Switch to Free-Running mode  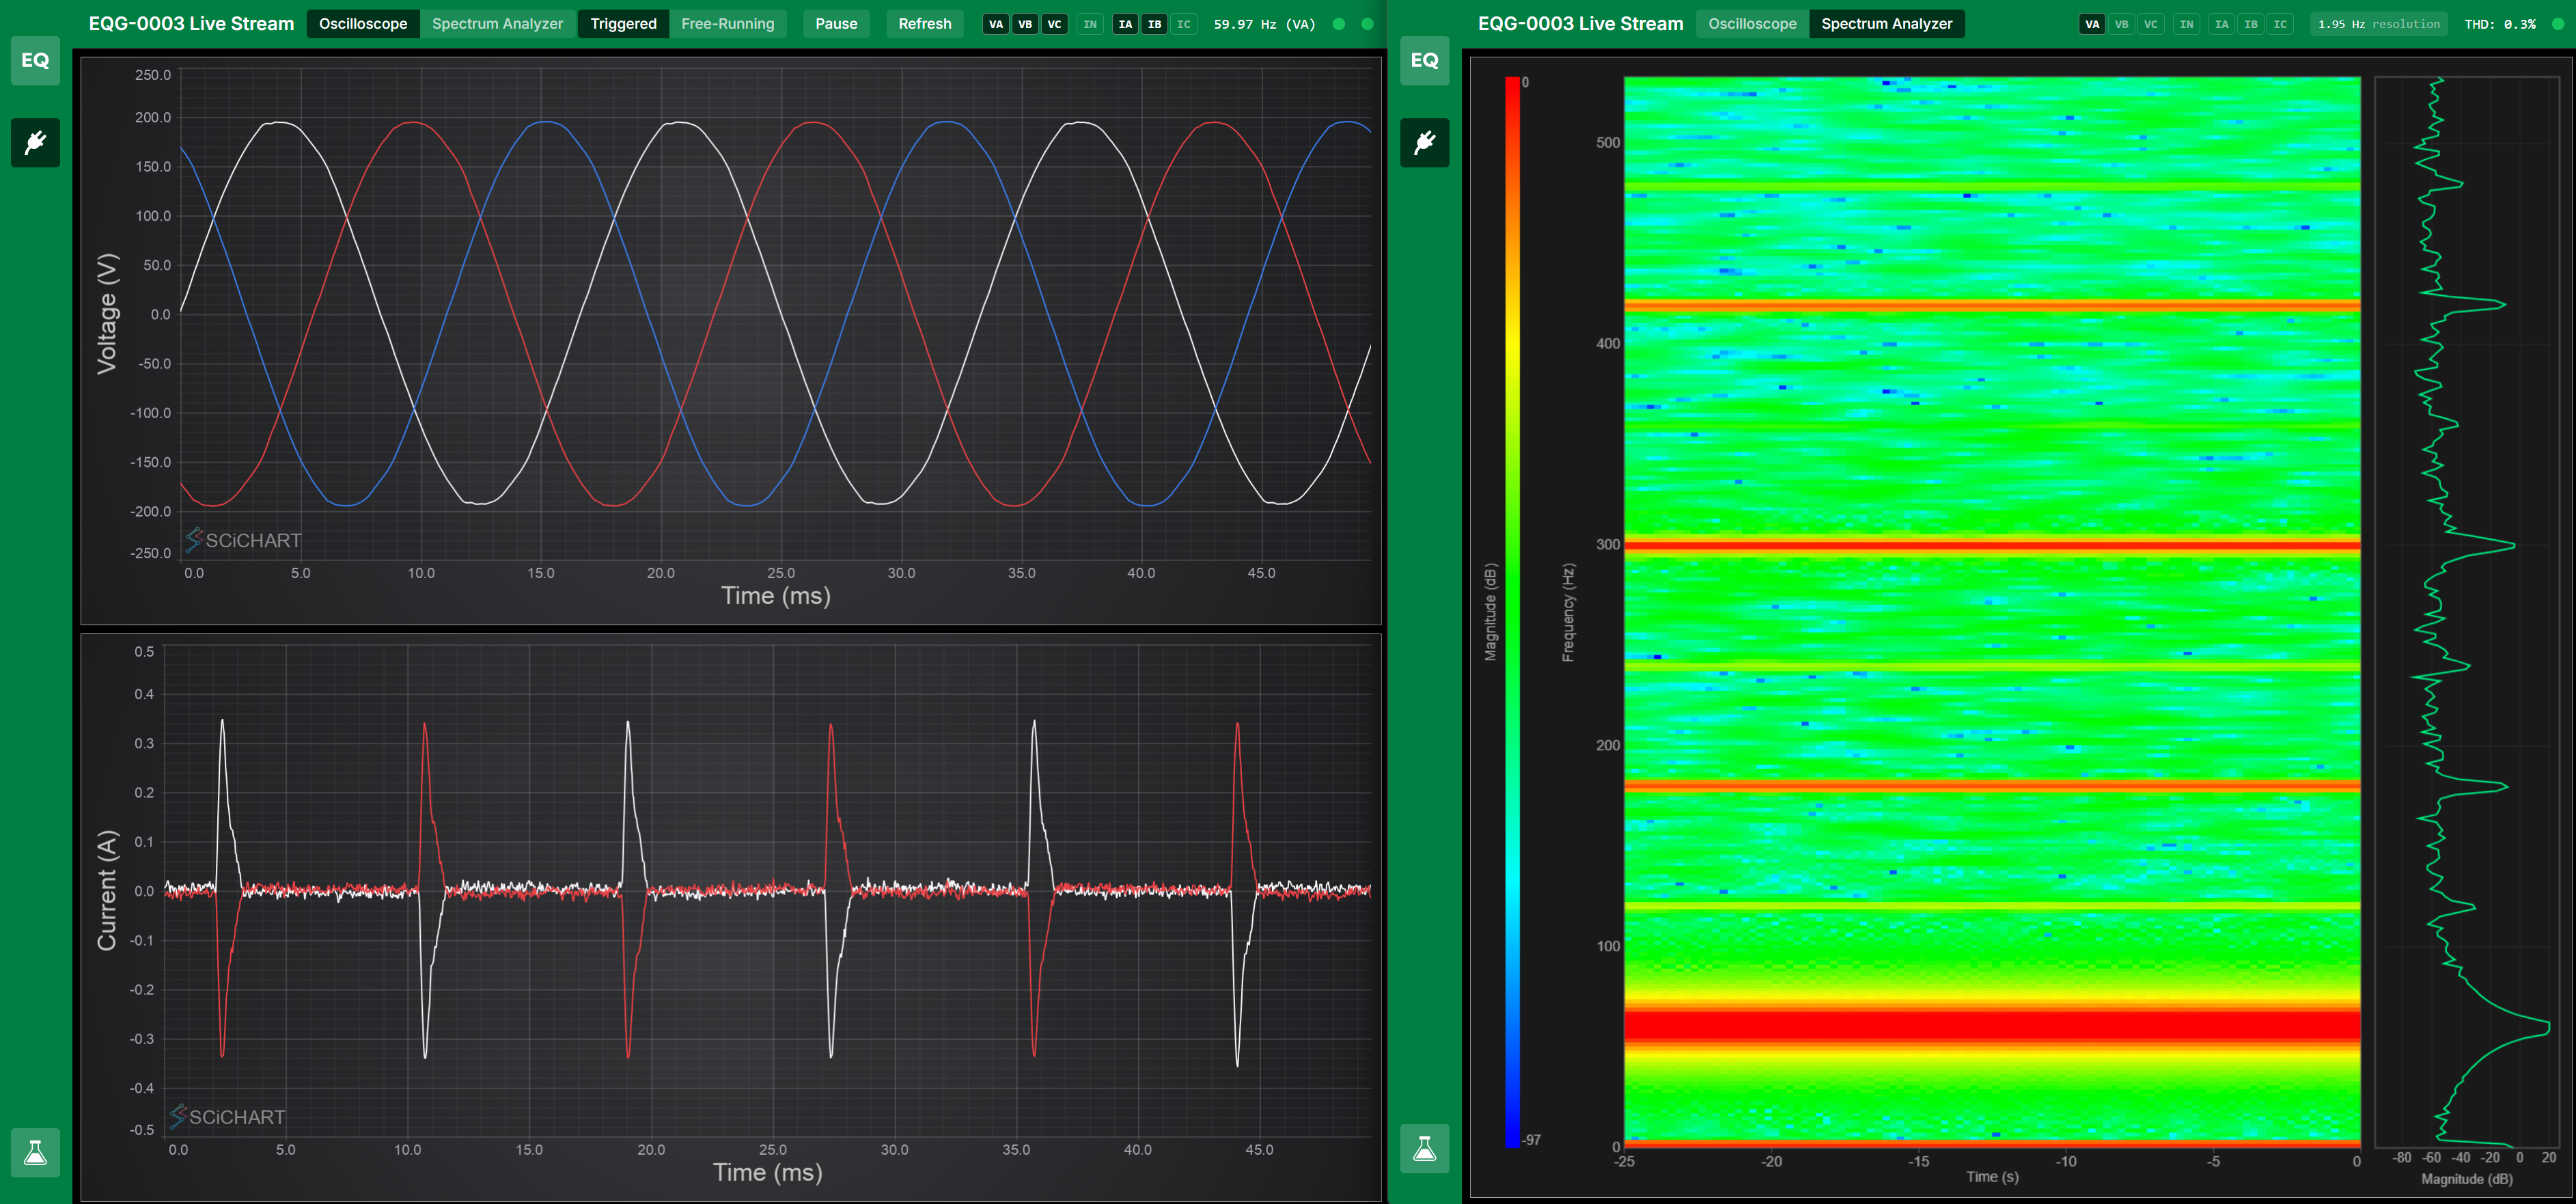coord(727,24)
